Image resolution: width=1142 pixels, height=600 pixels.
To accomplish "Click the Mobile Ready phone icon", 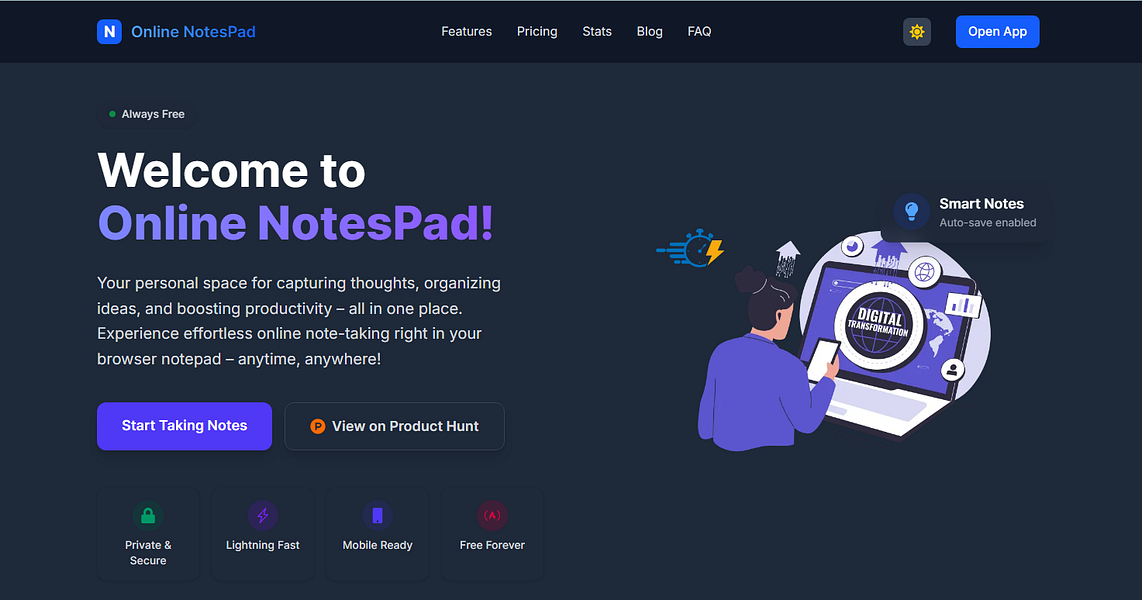I will click(x=377, y=515).
